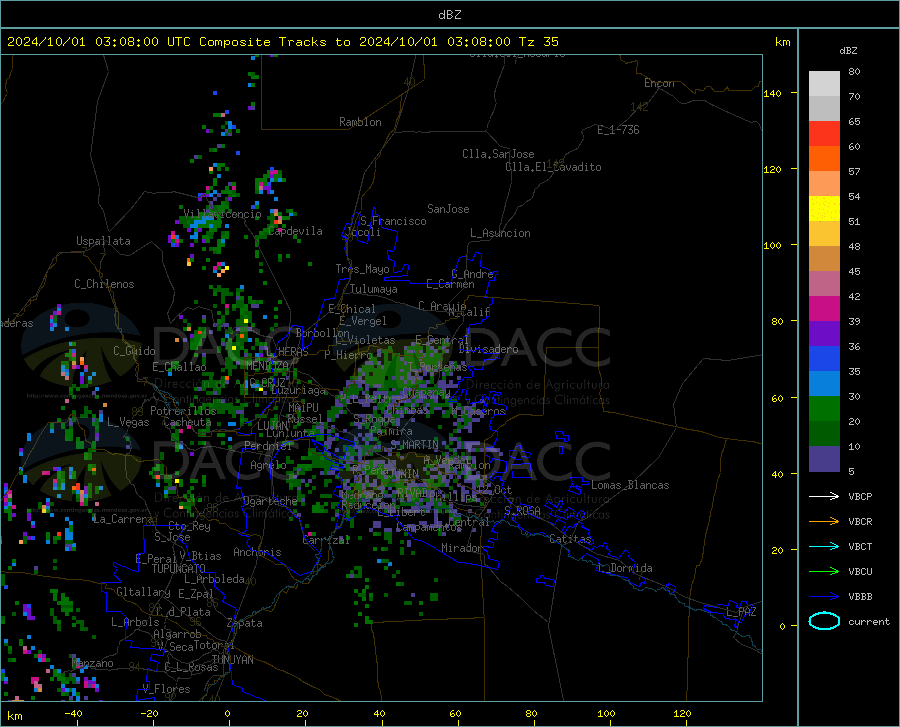Click the E_1-736 map label
This screenshot has height=727, width=900.
coord(618,130)
